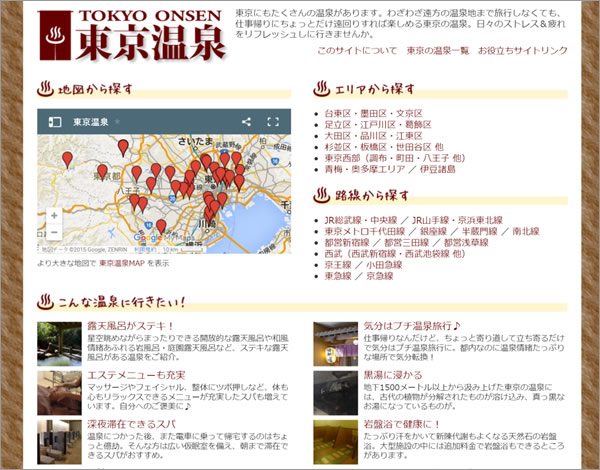Star the 東京温泉 map
This screenshot has width=600, height=470.
[118, 122]
